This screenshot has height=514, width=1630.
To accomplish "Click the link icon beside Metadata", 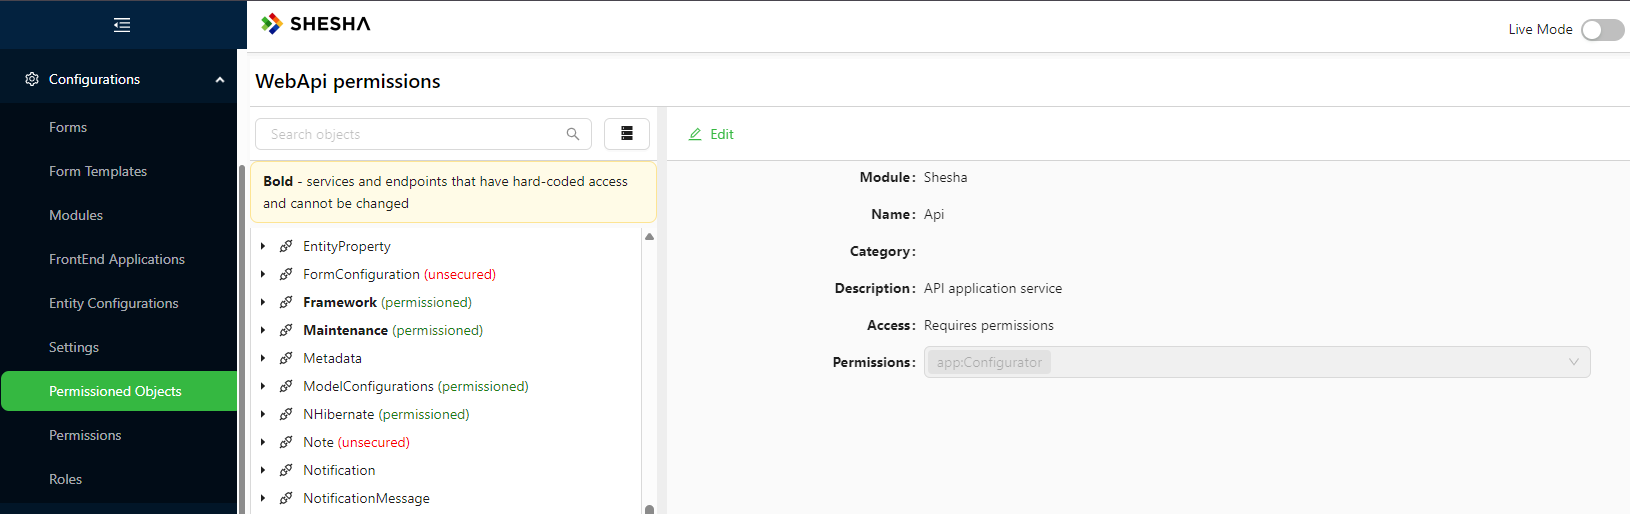I will (286, 358).
